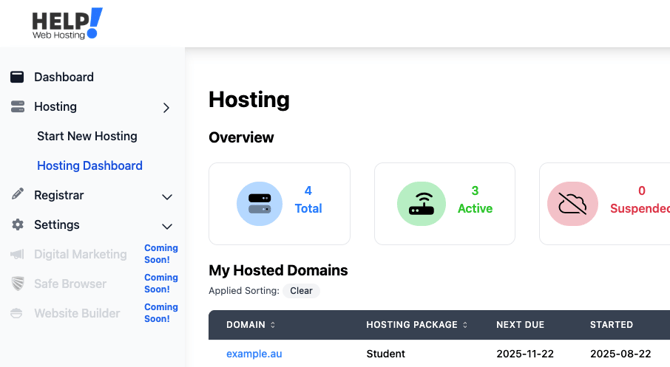
Task: Click Coming Soon beside Website Builder
Action: (x=161, y=313)
